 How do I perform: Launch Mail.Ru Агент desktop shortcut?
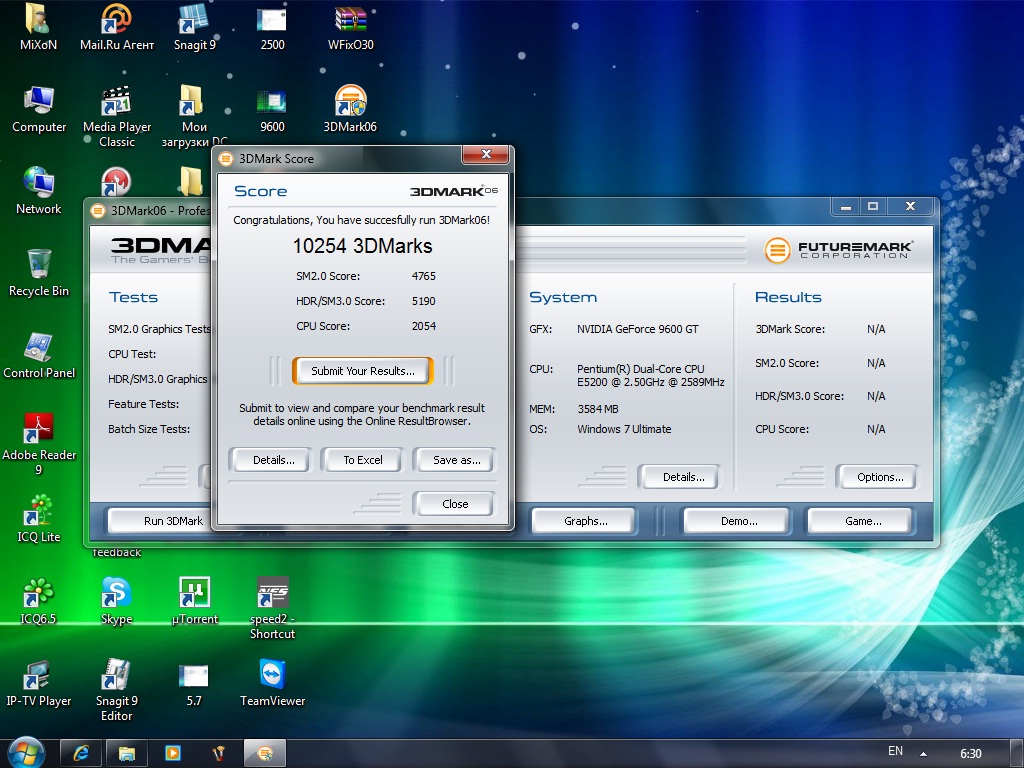tap(116, 27)
